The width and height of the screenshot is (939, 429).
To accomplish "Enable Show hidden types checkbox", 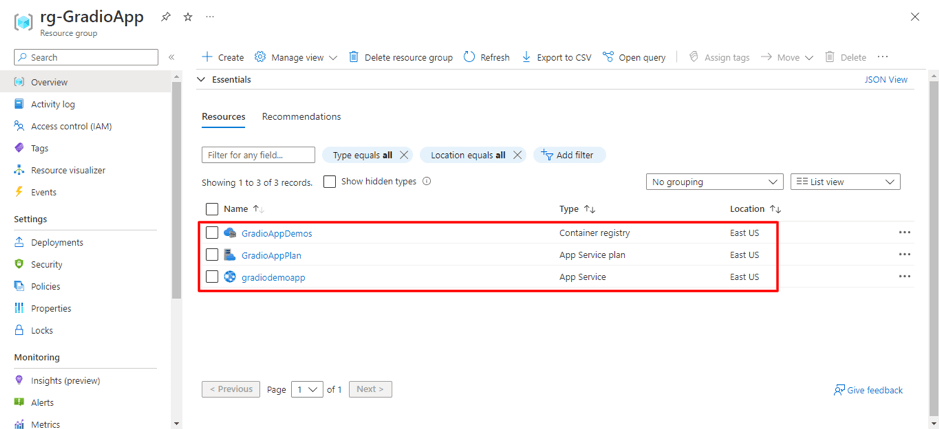I will (329, 182).
